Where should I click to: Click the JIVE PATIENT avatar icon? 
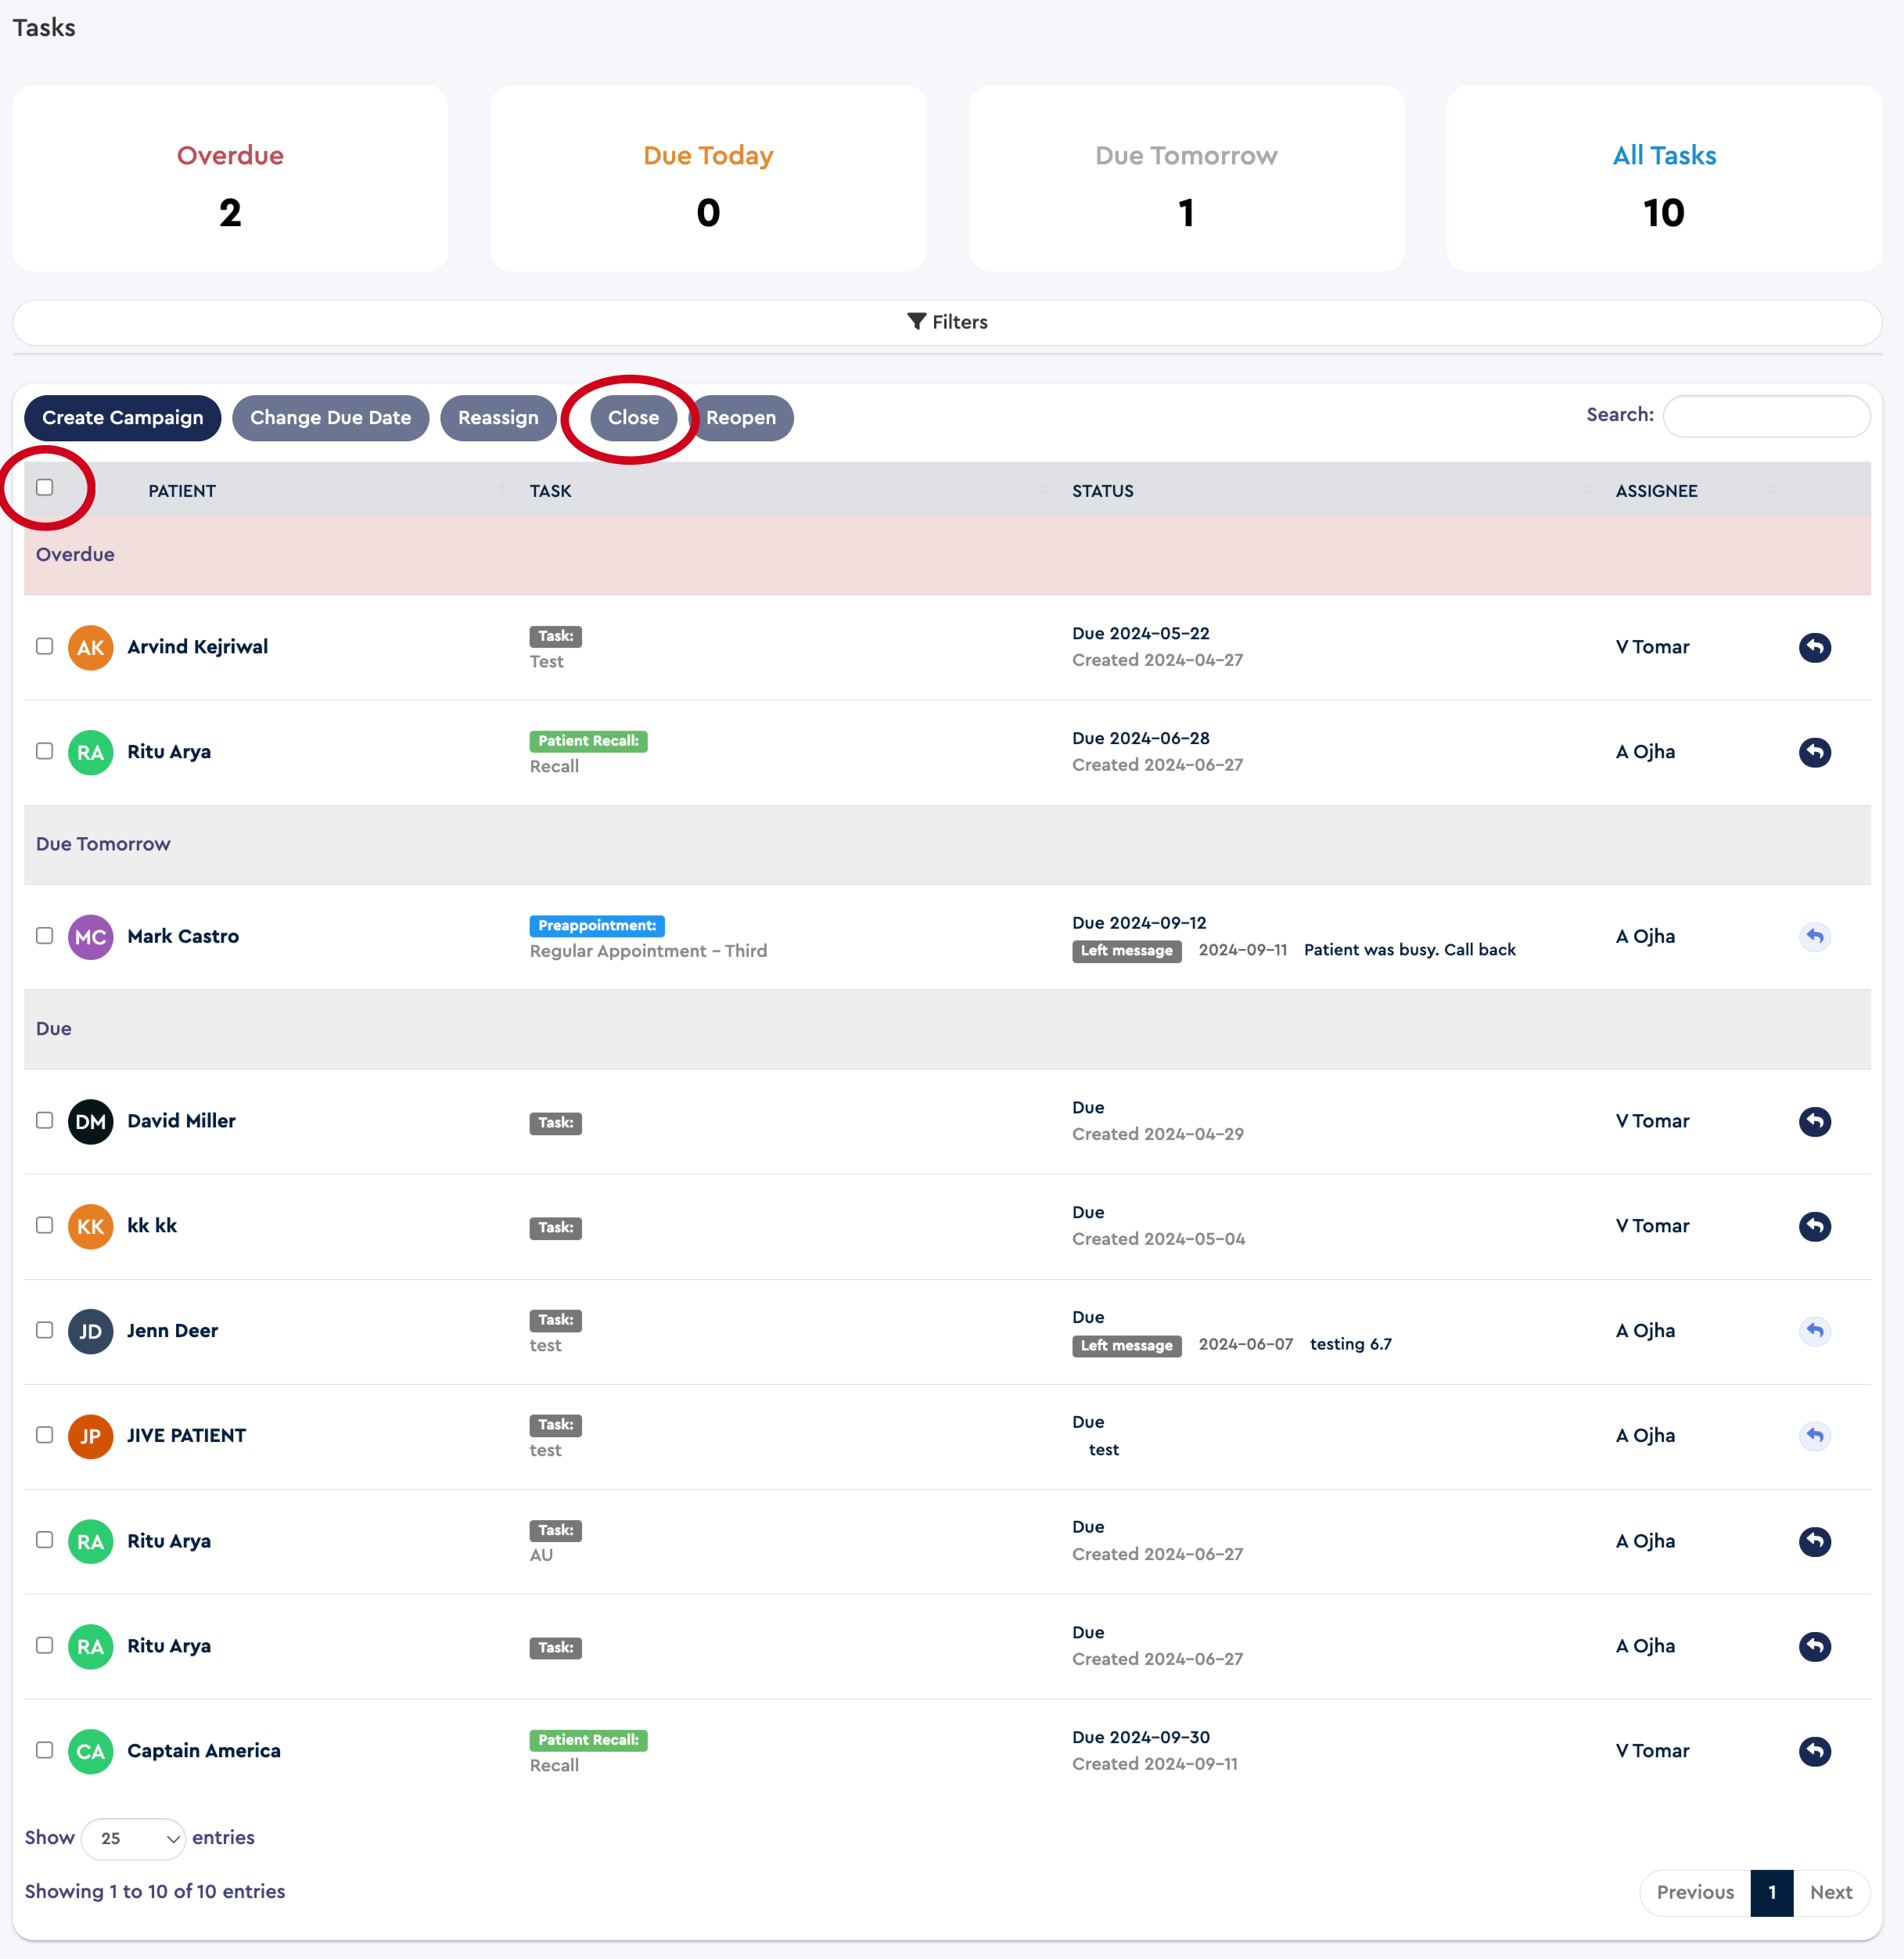(90, 1436)
